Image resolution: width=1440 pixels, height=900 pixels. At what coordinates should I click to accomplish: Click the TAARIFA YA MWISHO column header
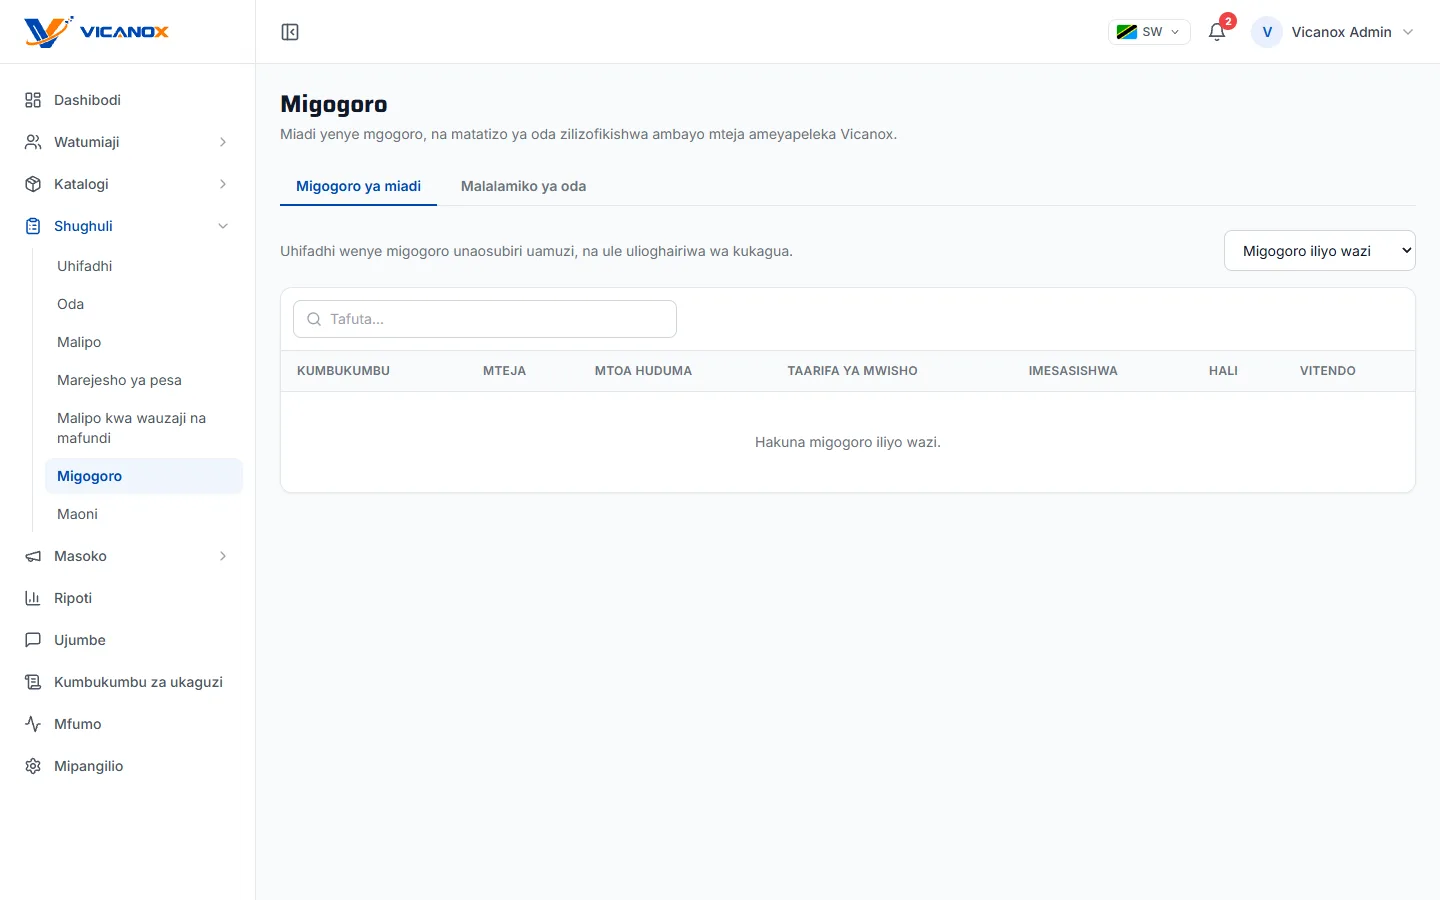852,371
